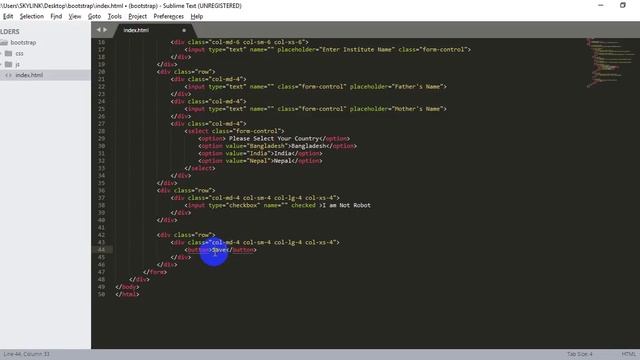Viewport: 640px width, 360px height.
Task: Click the closing html tag
Action: (x=127, y=294)
